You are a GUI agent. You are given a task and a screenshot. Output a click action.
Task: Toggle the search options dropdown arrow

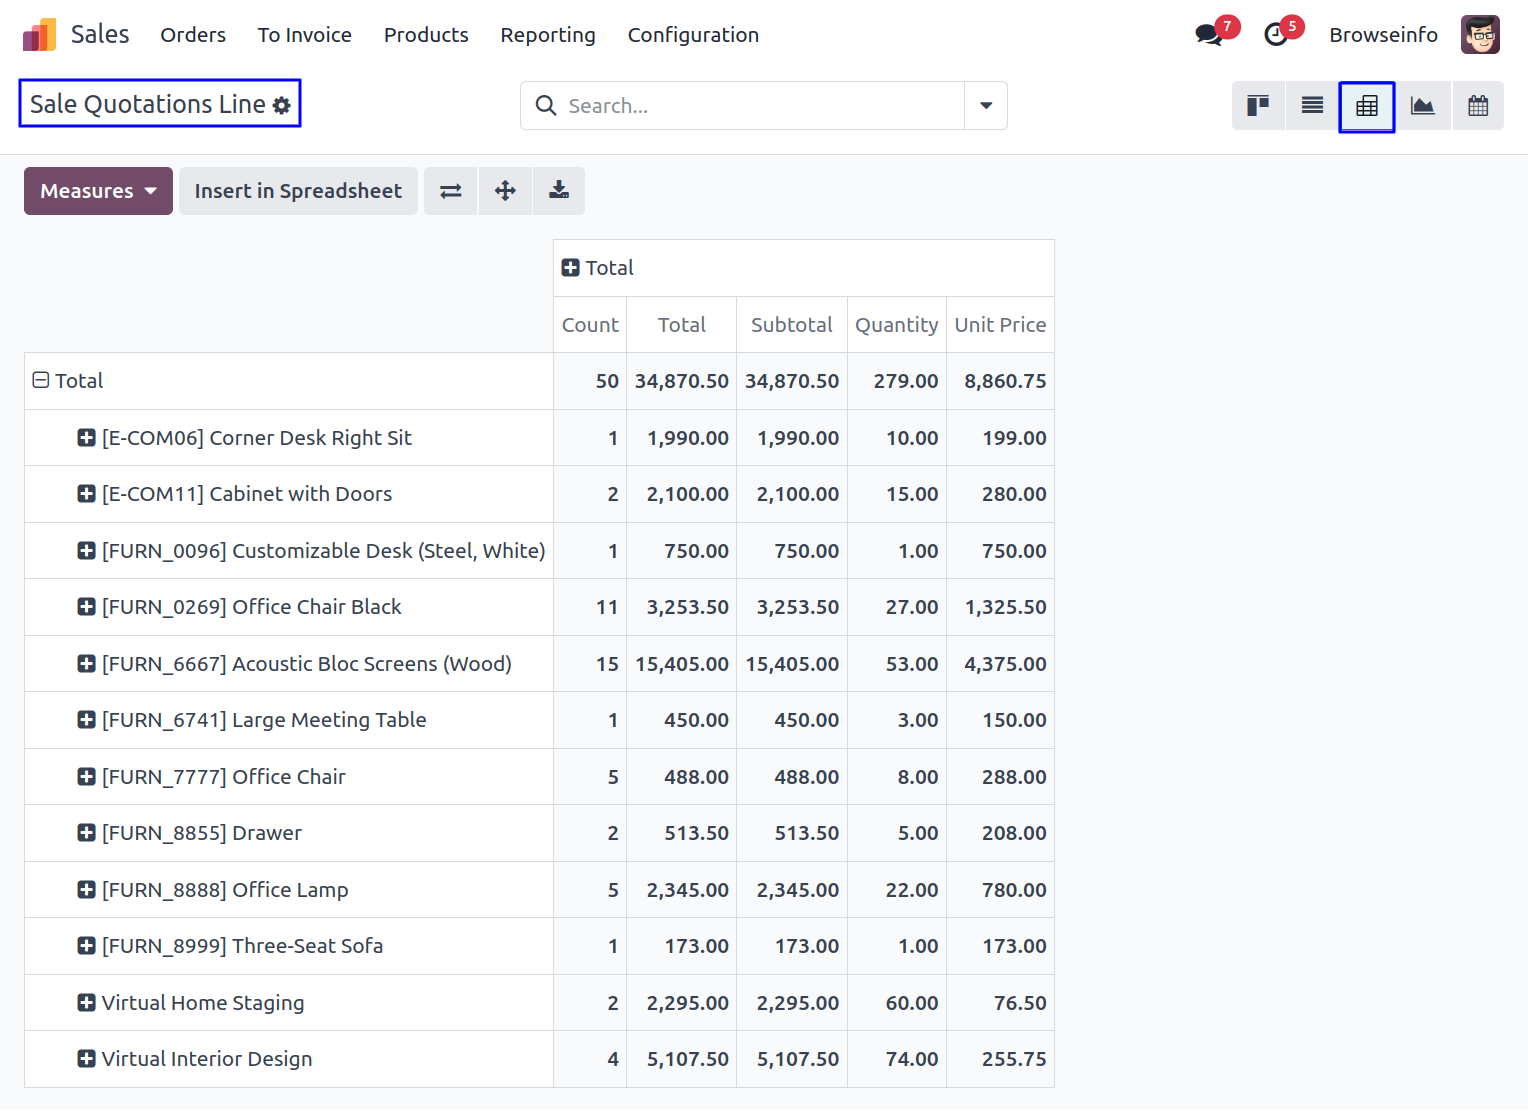pos(985,106)
